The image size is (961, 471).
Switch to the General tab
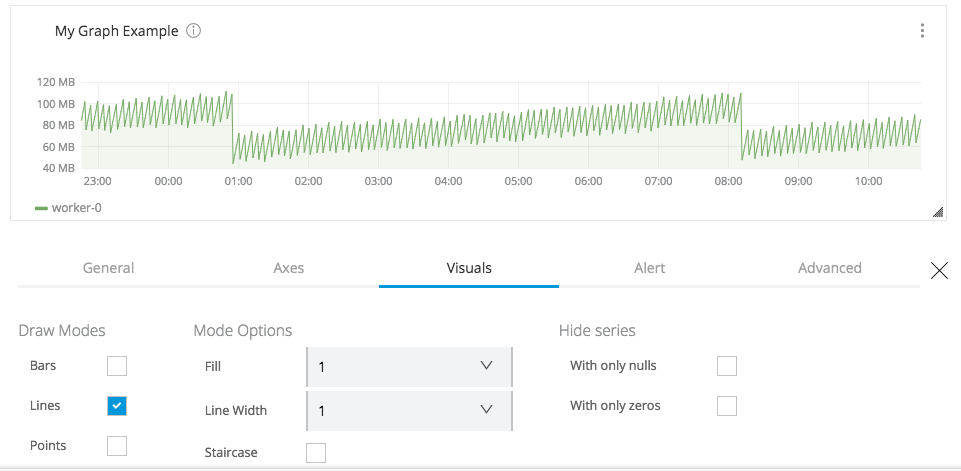(108, 268)
